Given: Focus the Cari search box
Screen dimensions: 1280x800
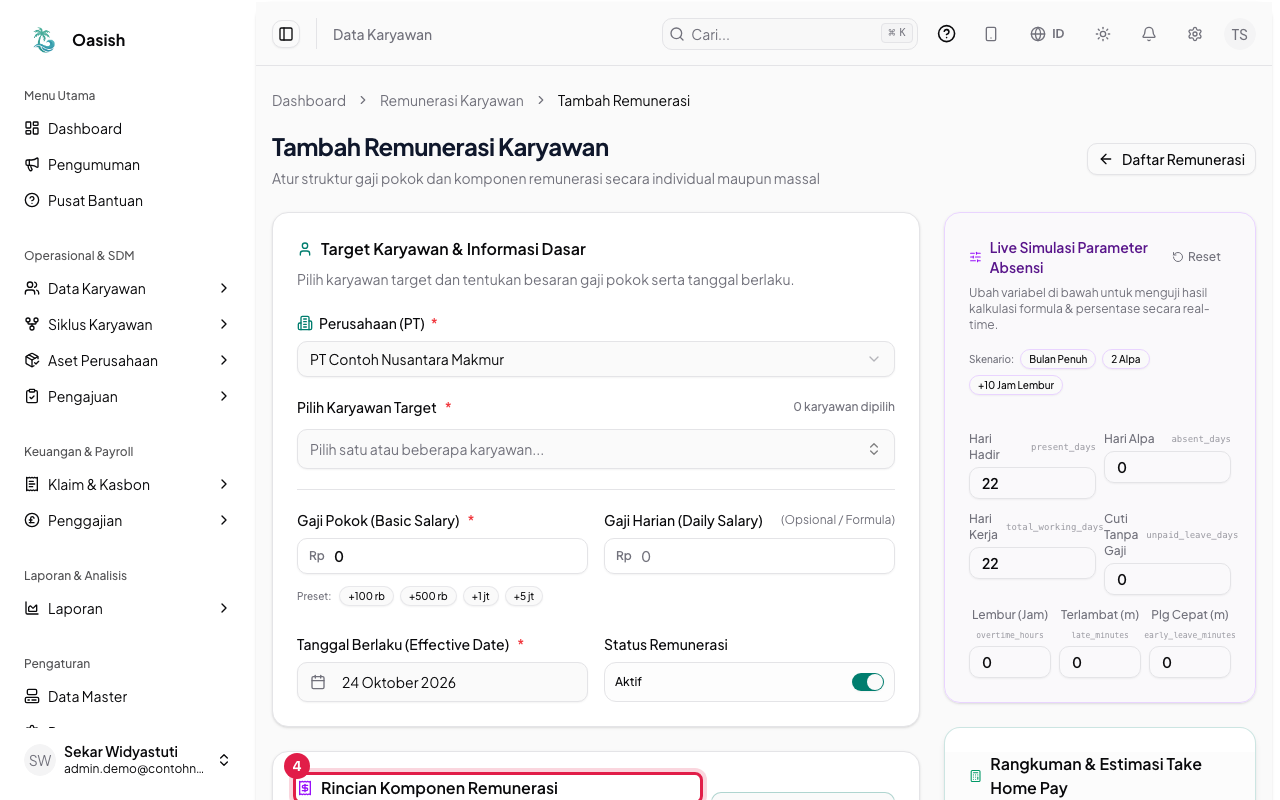Looking at the screenshot, I should [790, 34].
